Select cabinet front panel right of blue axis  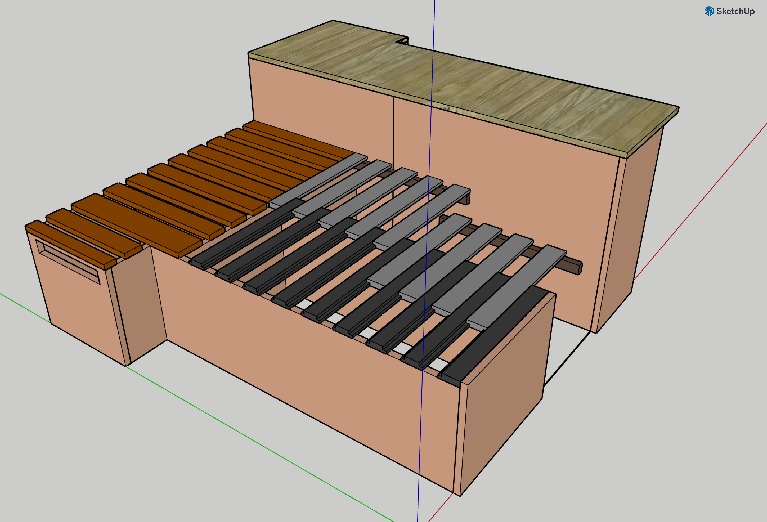tap(519, 196)
